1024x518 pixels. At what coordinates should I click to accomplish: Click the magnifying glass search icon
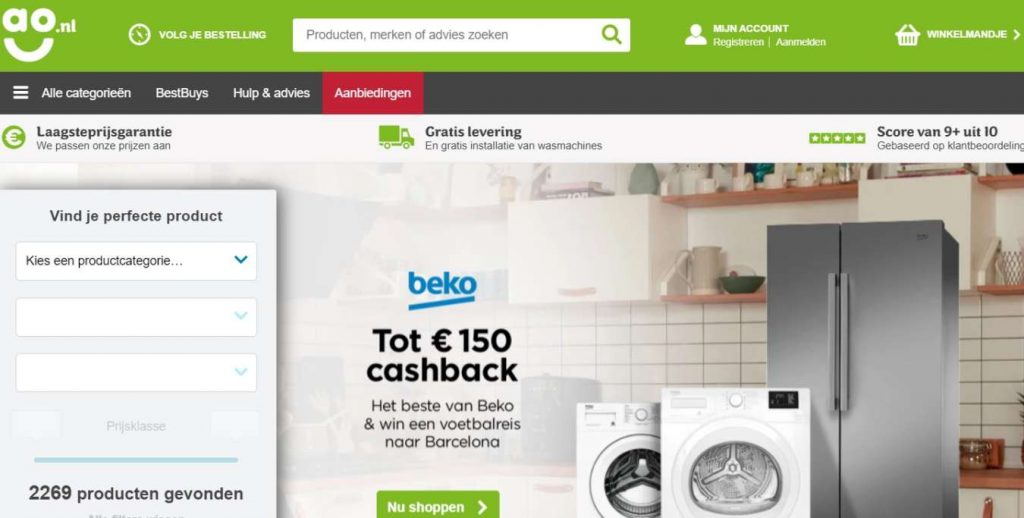(611, 35)
